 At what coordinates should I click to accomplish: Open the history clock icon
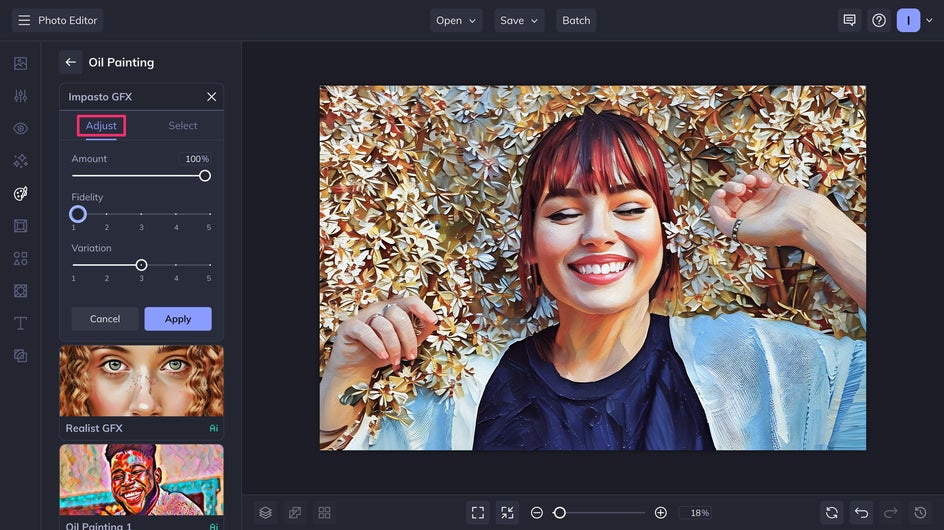tap(921, 513)
